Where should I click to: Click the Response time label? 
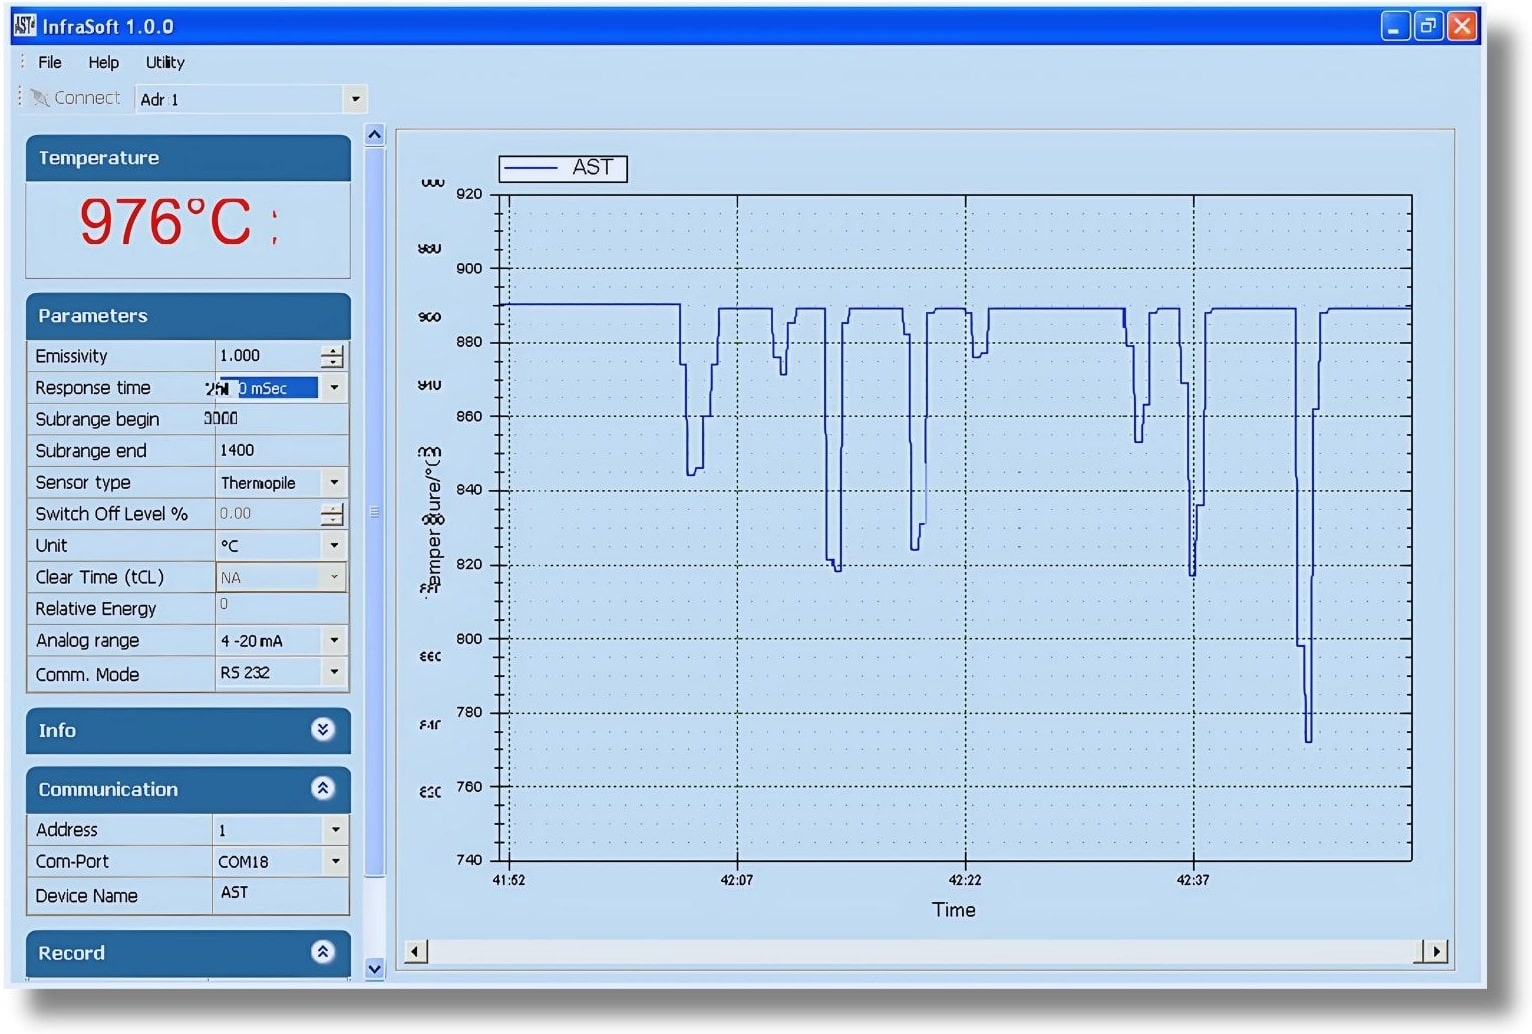pos(93,388)
